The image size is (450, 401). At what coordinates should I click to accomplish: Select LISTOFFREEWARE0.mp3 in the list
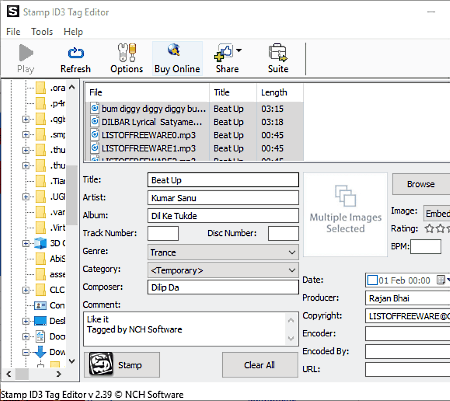195,135
